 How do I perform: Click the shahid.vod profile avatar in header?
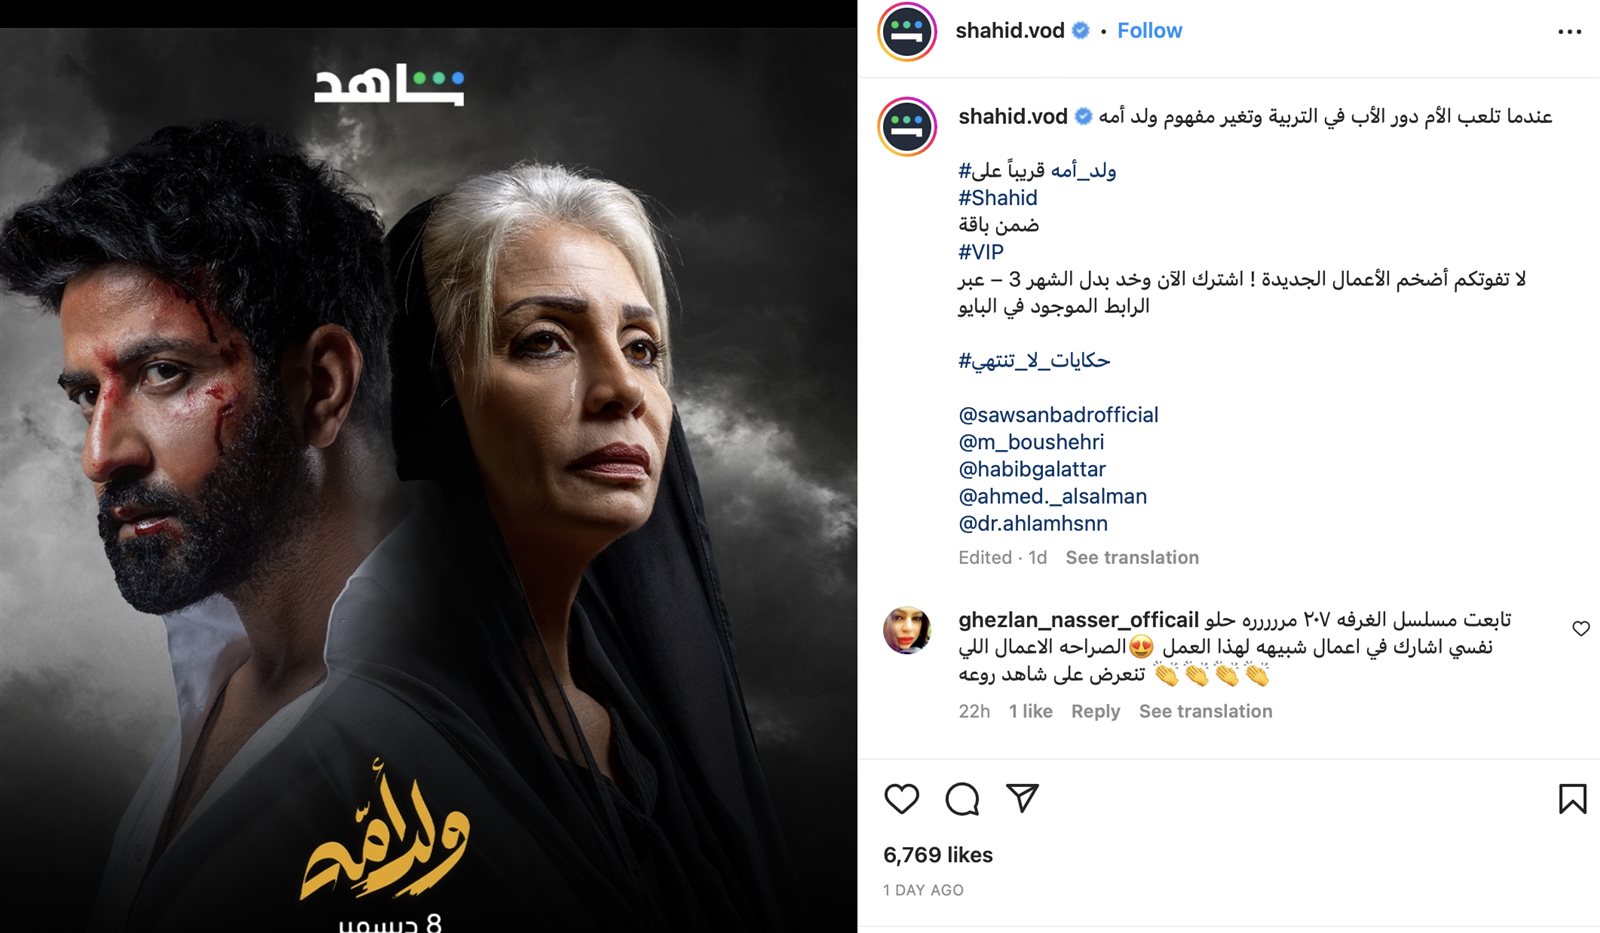[907, 32]
